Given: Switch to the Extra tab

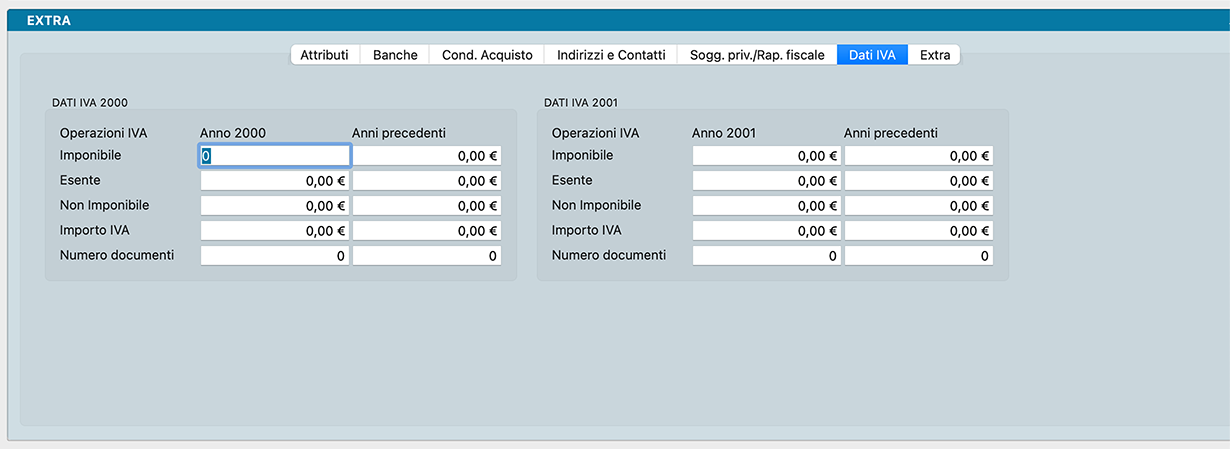Looking at the screenshot, I should point(935,55).
